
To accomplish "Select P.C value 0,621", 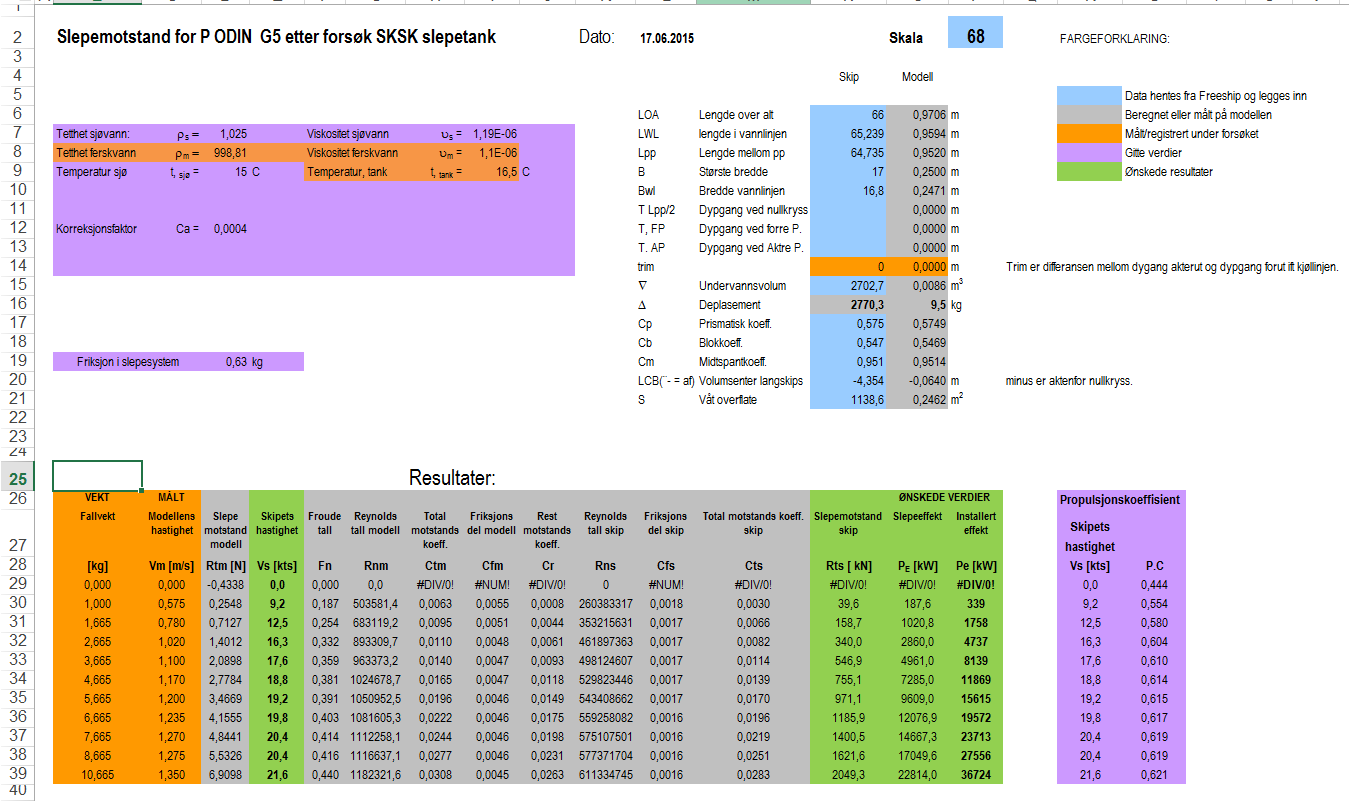I will tap(1154, 774).
